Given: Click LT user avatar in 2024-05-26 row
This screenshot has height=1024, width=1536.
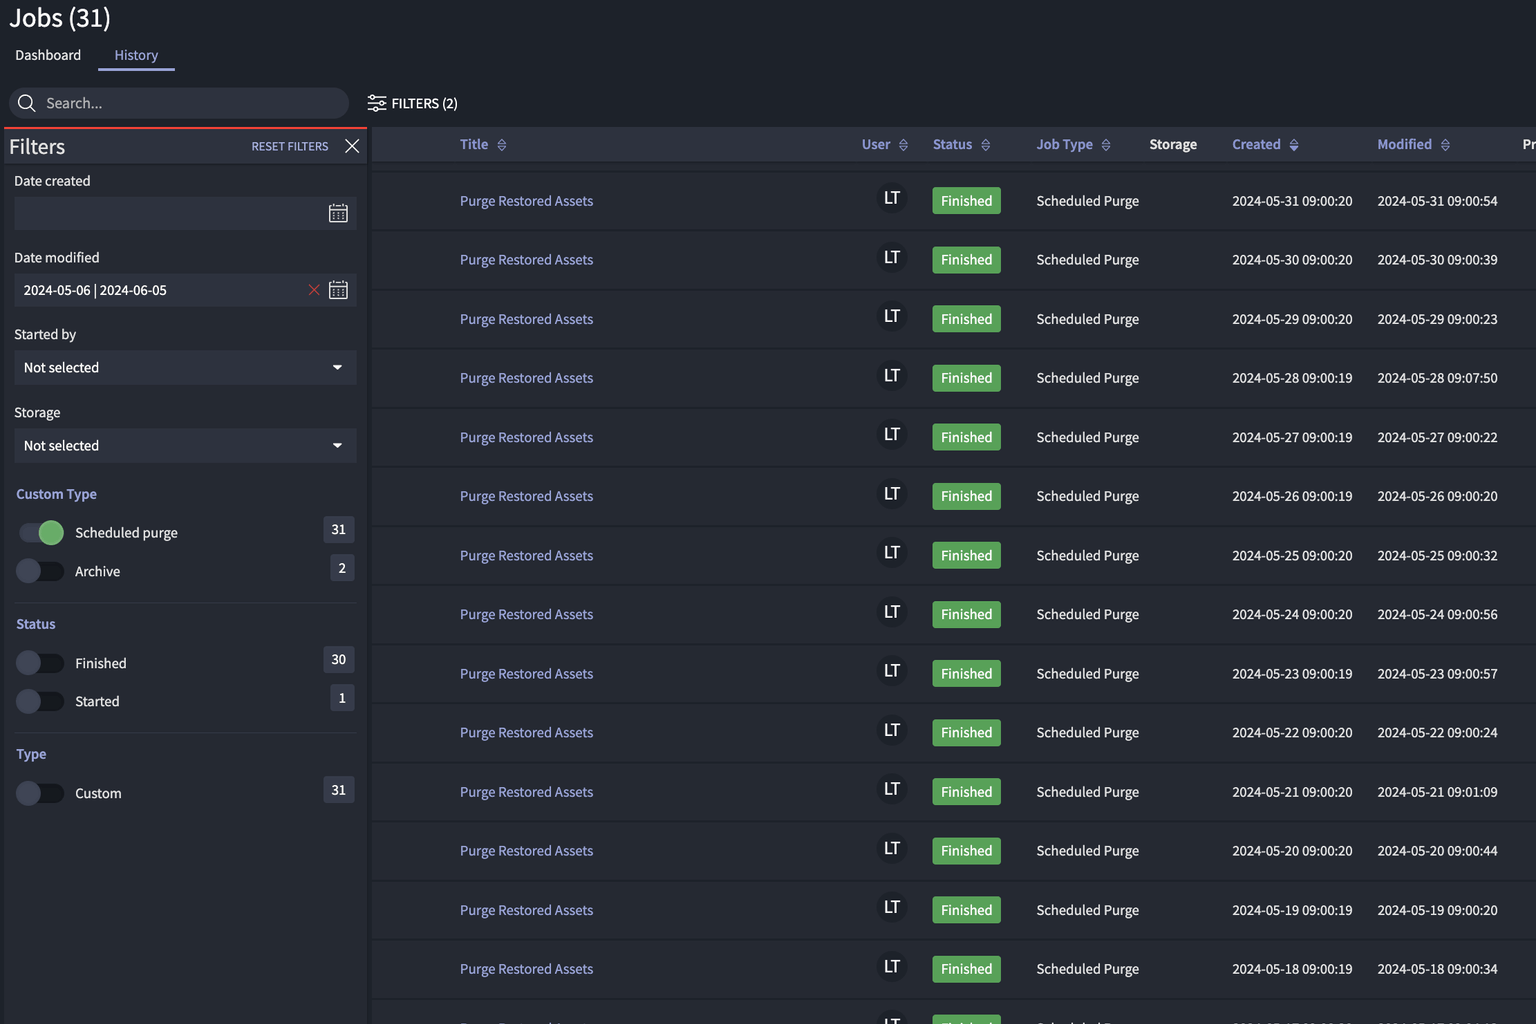Looking at the screenshot, I should point(892,494).
